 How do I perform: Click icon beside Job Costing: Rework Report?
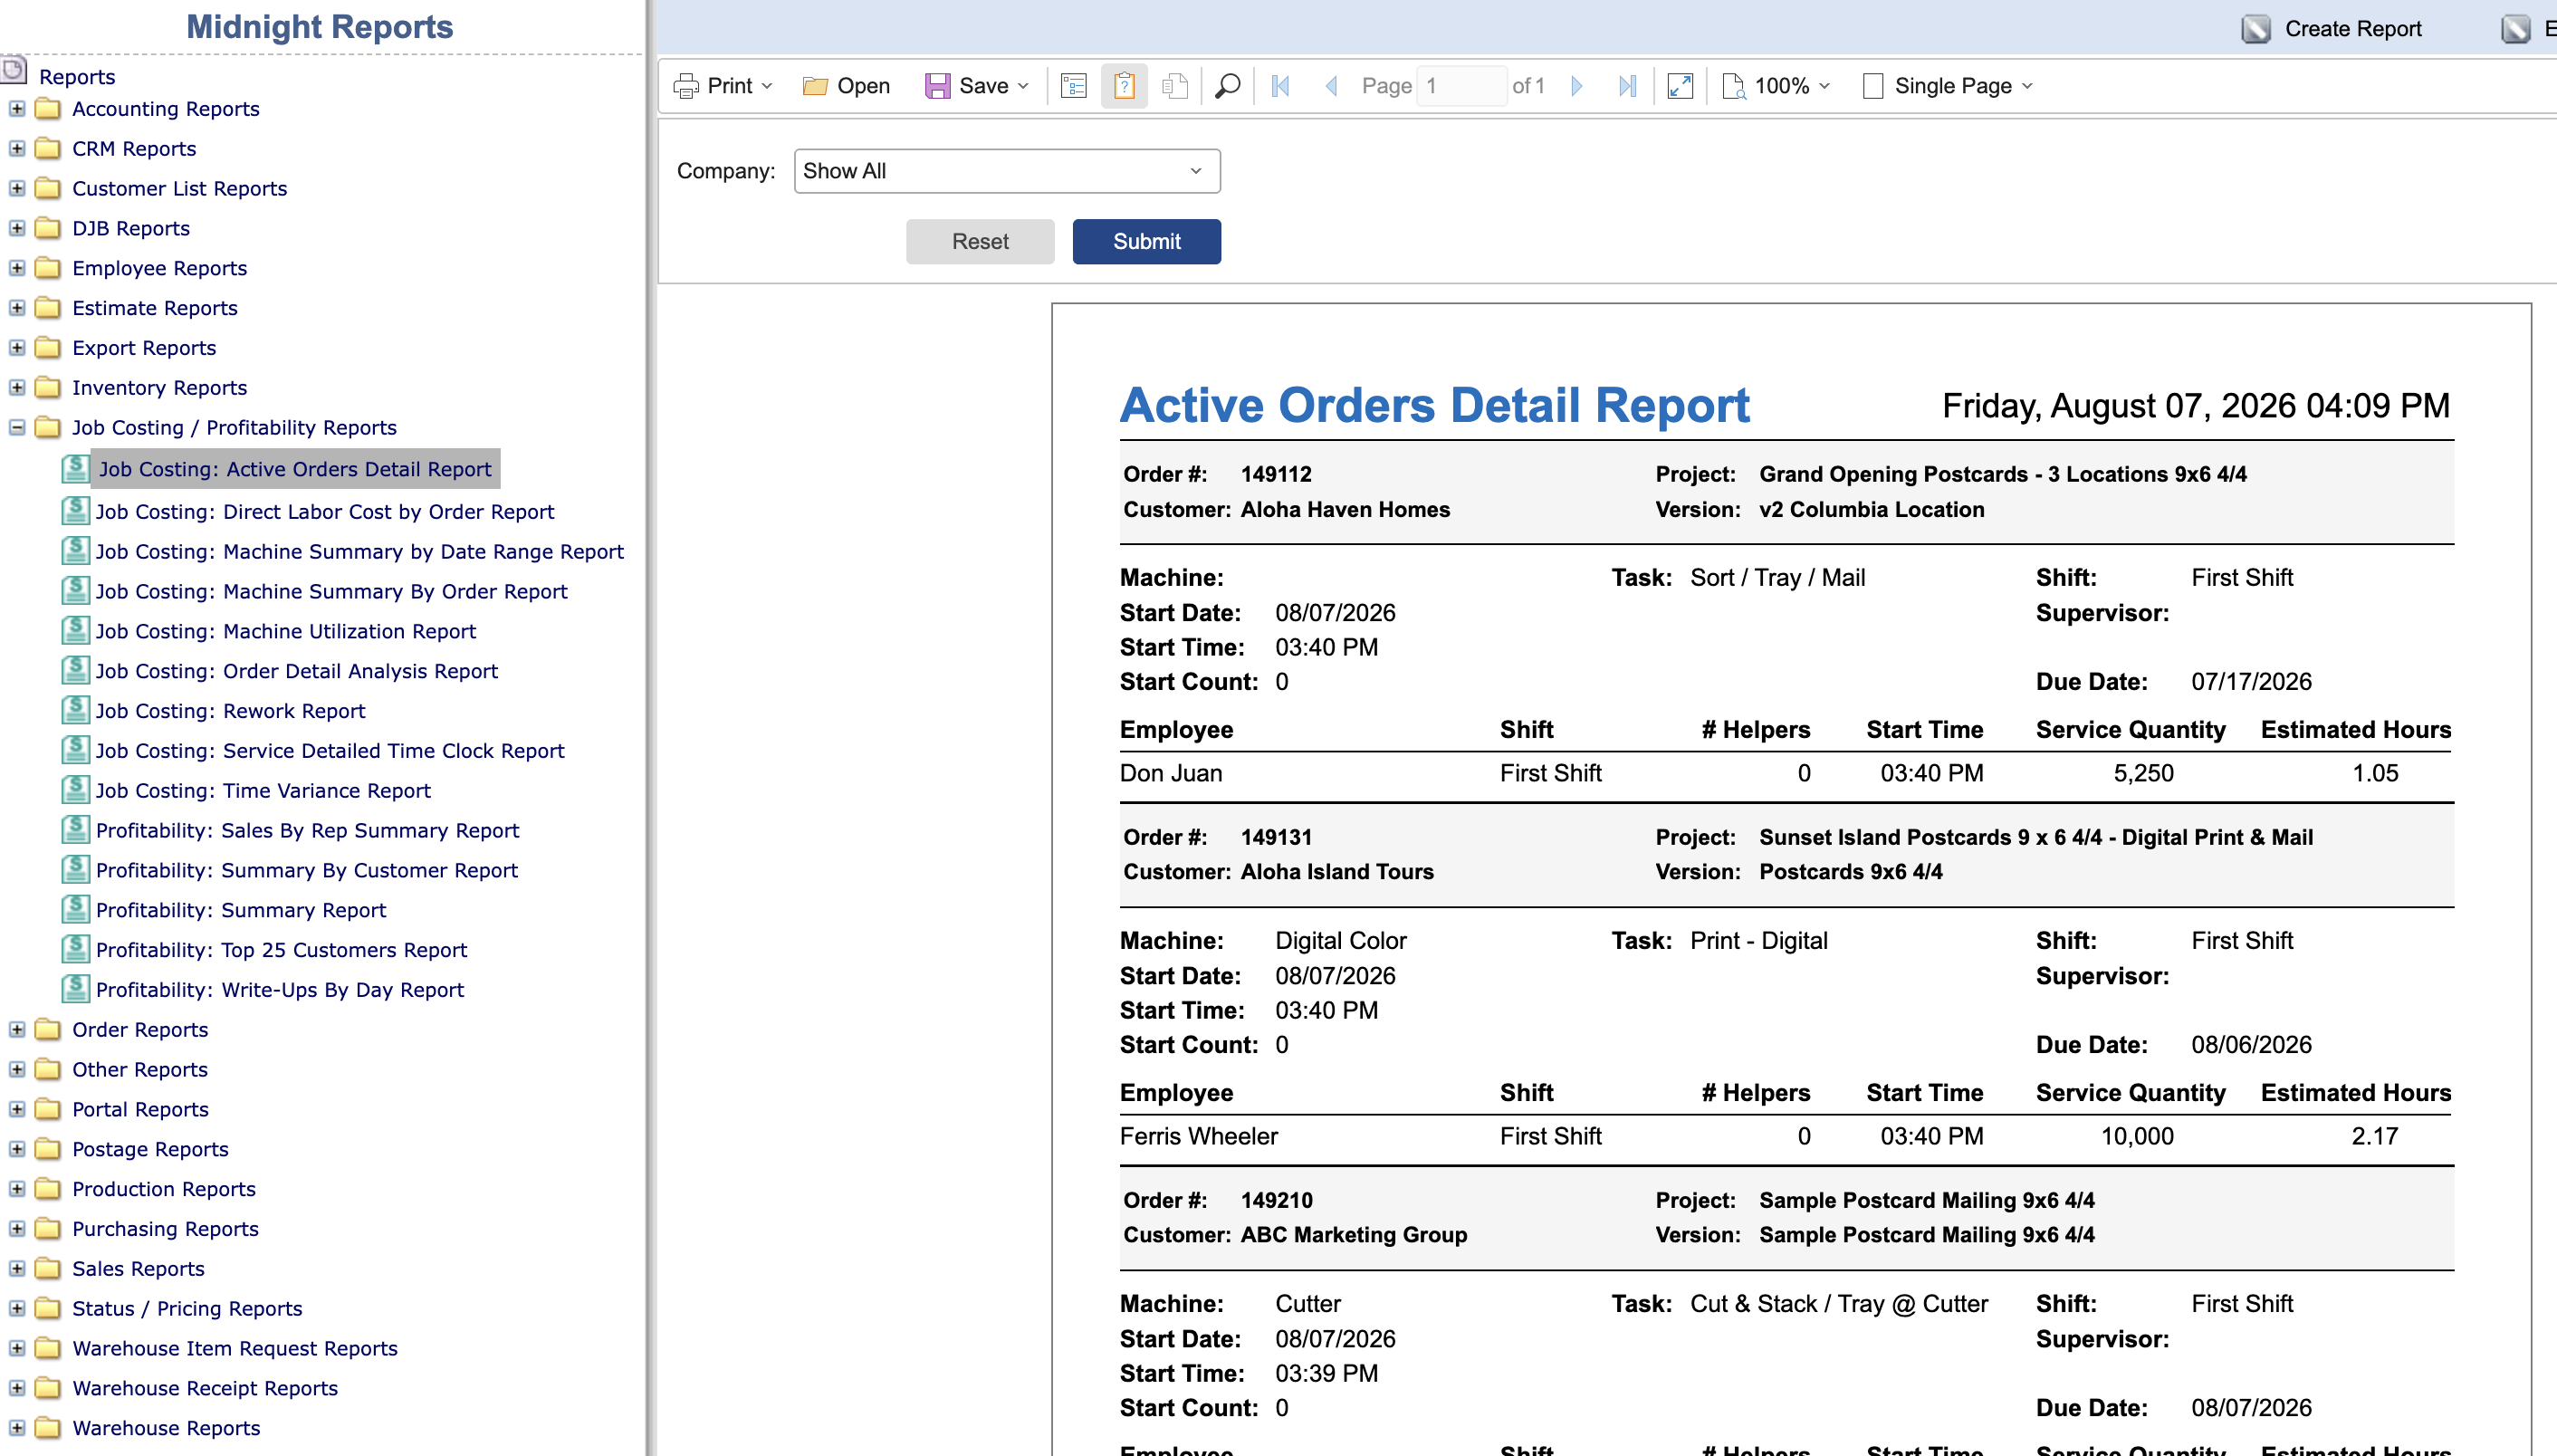(75, 710)
